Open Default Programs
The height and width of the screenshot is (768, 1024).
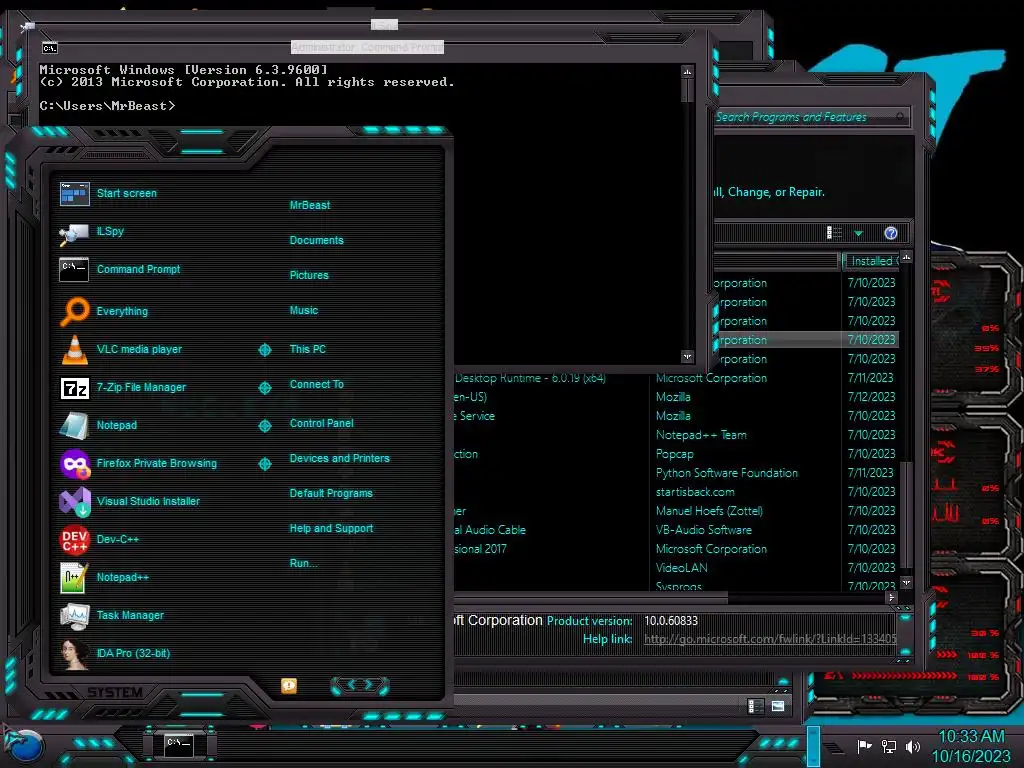pos(331,493)
